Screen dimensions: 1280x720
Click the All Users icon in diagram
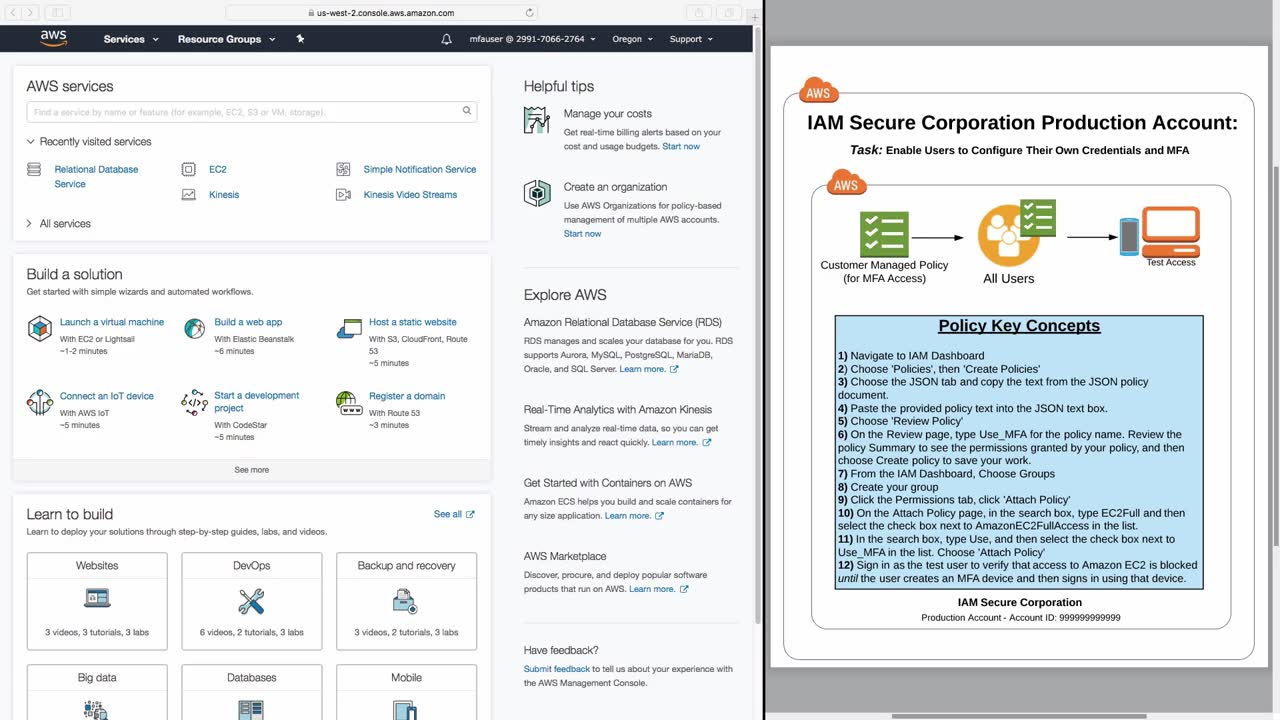pos(1016,234)
